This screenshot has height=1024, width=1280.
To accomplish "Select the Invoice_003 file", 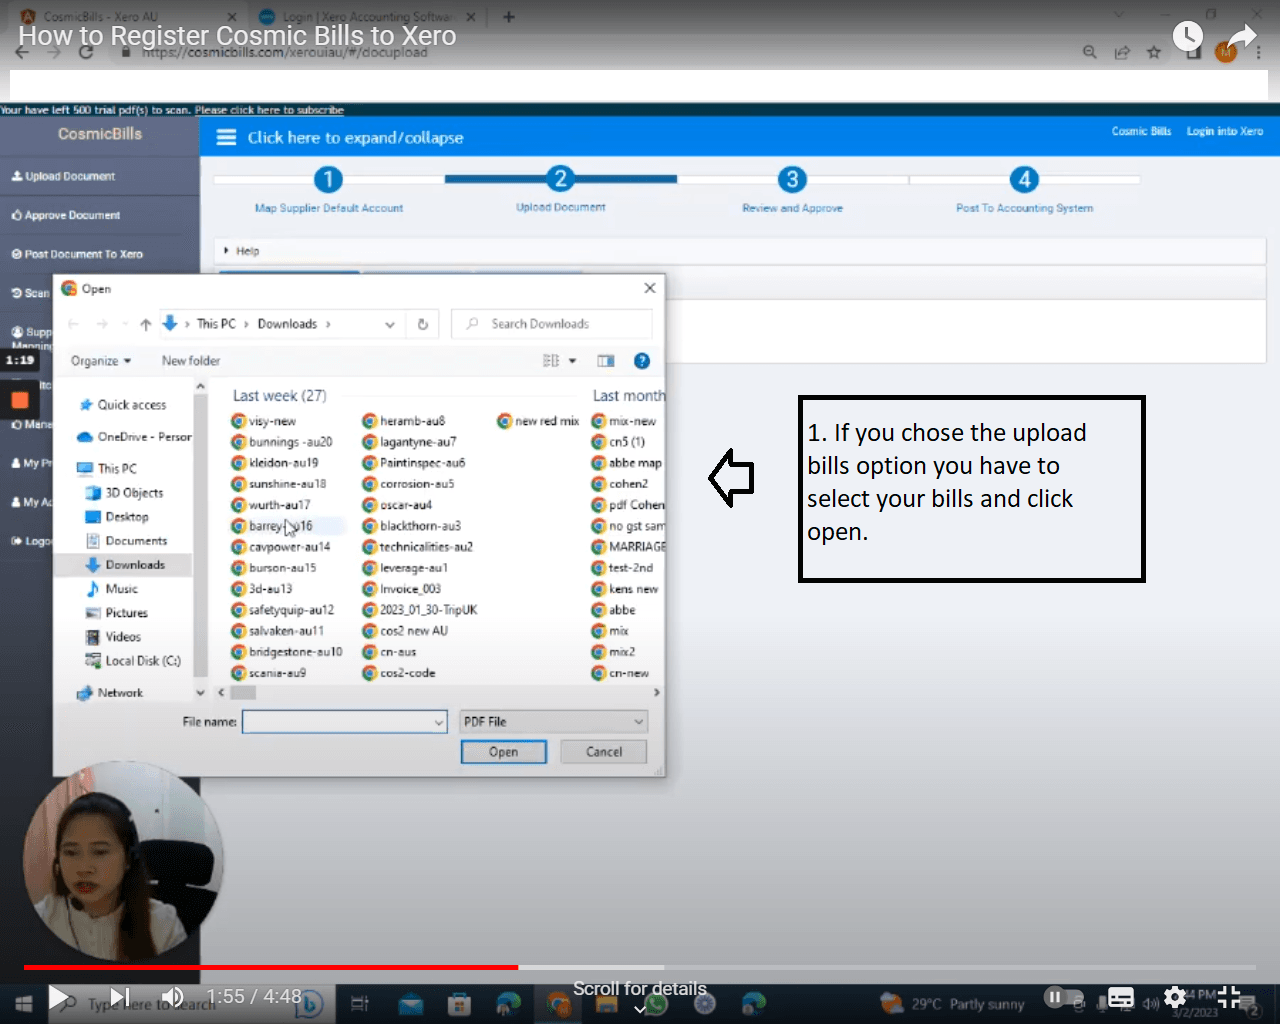I will (x=402, y=589).
